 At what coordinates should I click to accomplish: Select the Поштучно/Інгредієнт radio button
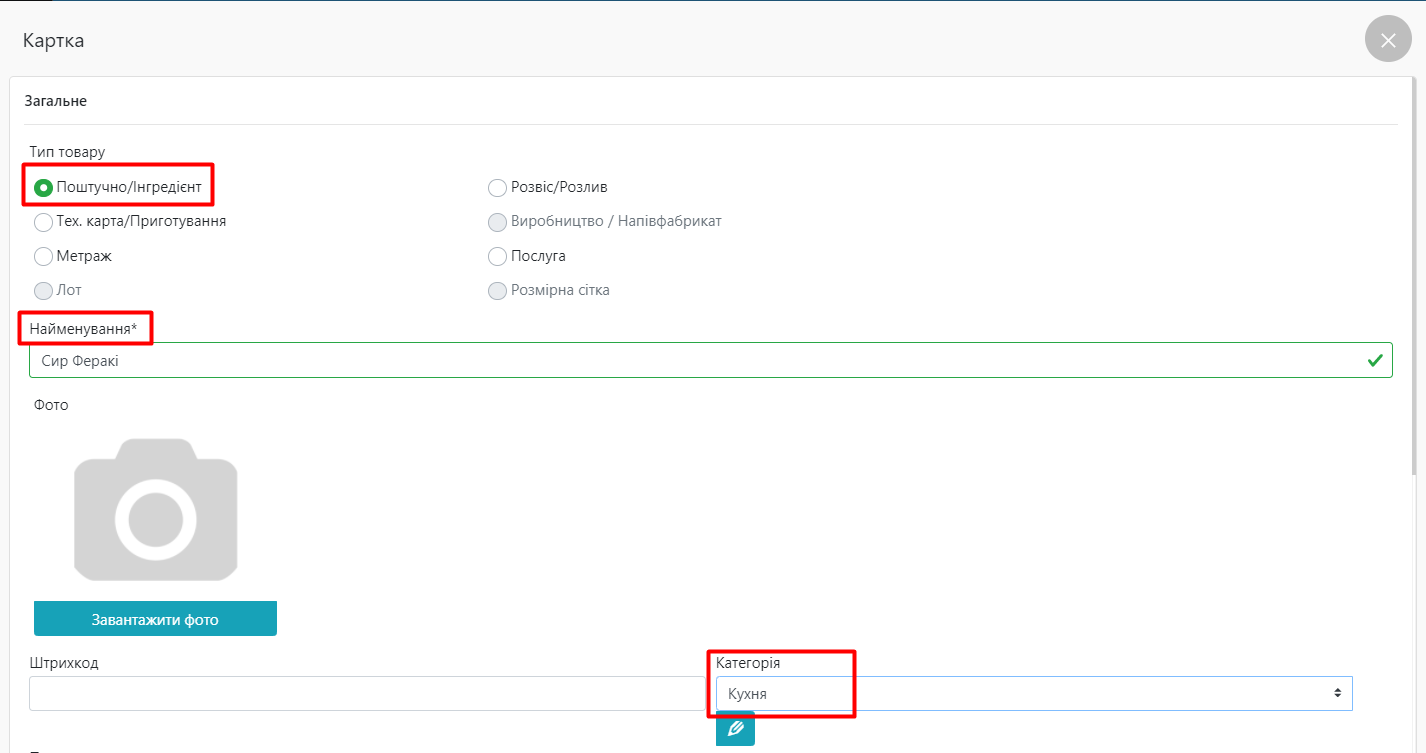pos(44,188)
